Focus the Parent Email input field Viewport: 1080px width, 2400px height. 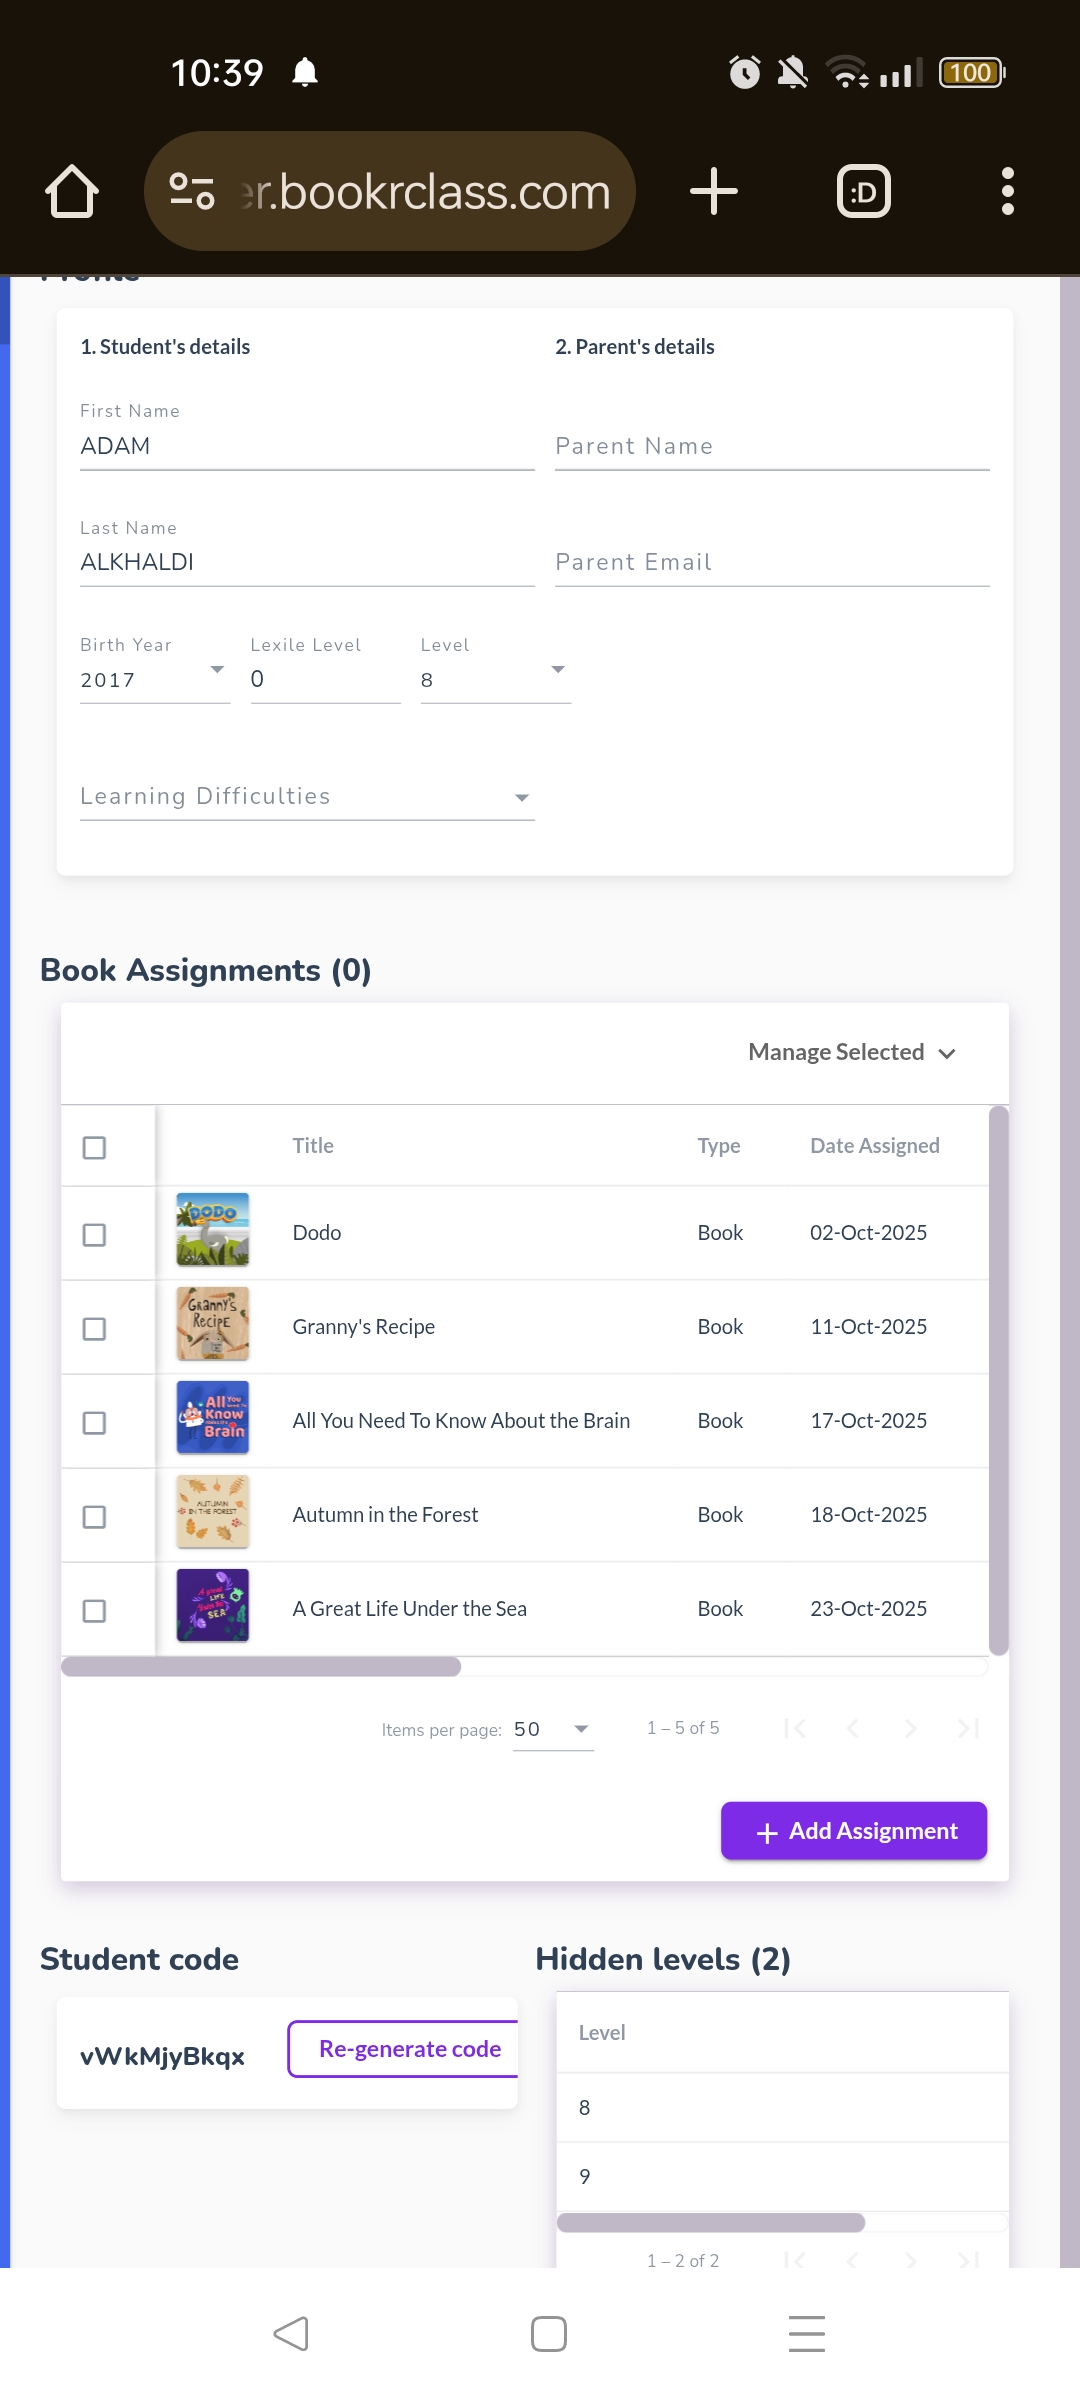click(x=771, y=562)
